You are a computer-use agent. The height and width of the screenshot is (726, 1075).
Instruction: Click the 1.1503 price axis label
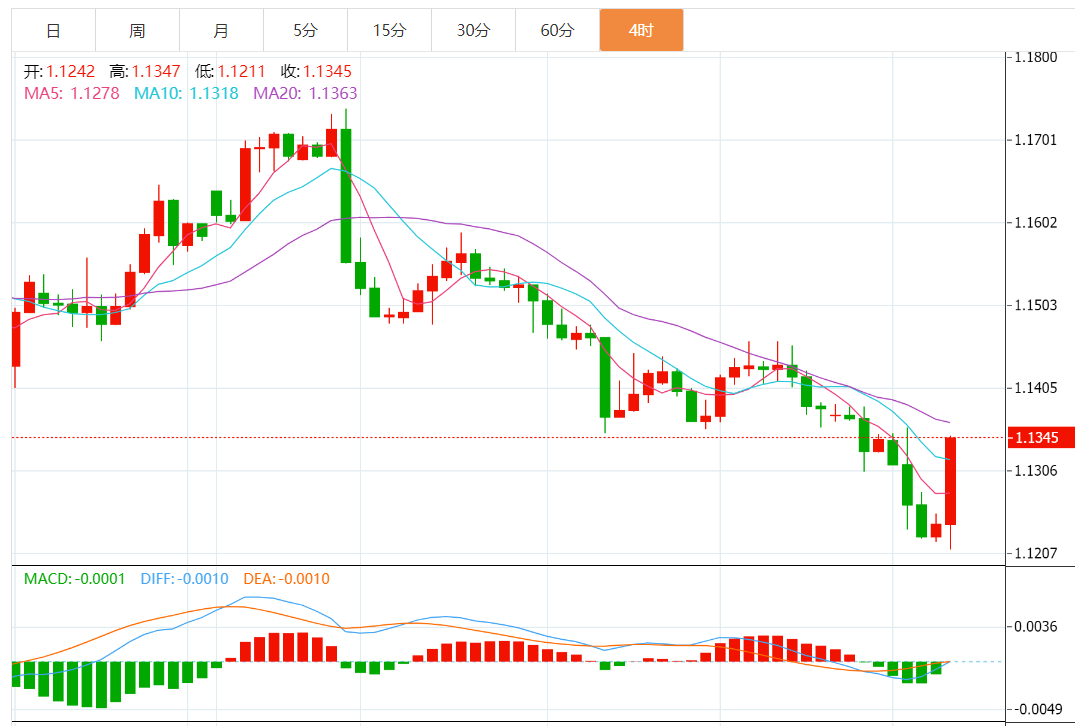click(x=1037, y=305)
